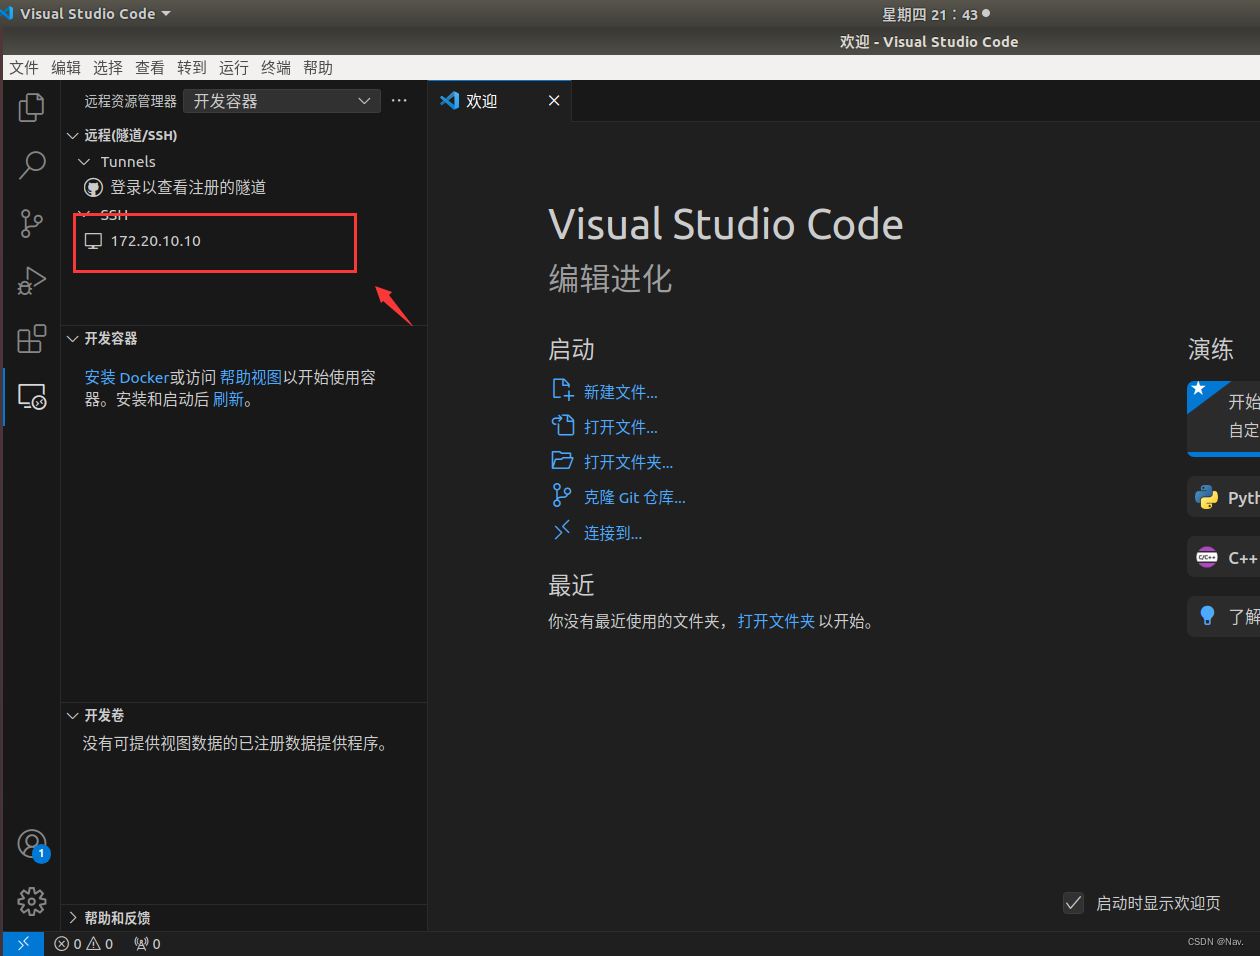The image size is (1260, 956).
Task: Collapse the SSH tree node
Action: pyautogui.click(x=84, y=214)
